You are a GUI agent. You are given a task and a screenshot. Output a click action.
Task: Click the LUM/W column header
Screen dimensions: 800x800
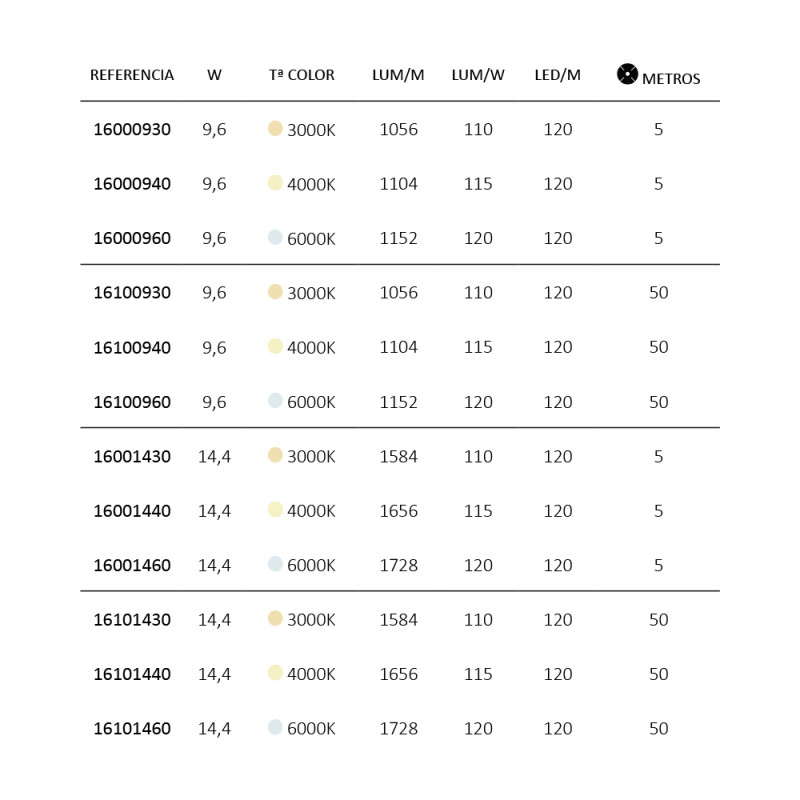478,75
